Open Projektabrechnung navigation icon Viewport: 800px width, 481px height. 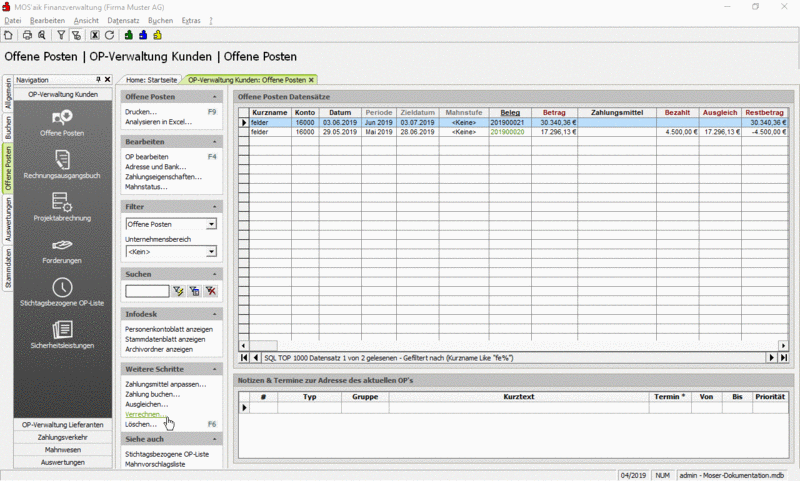[62, 207]
